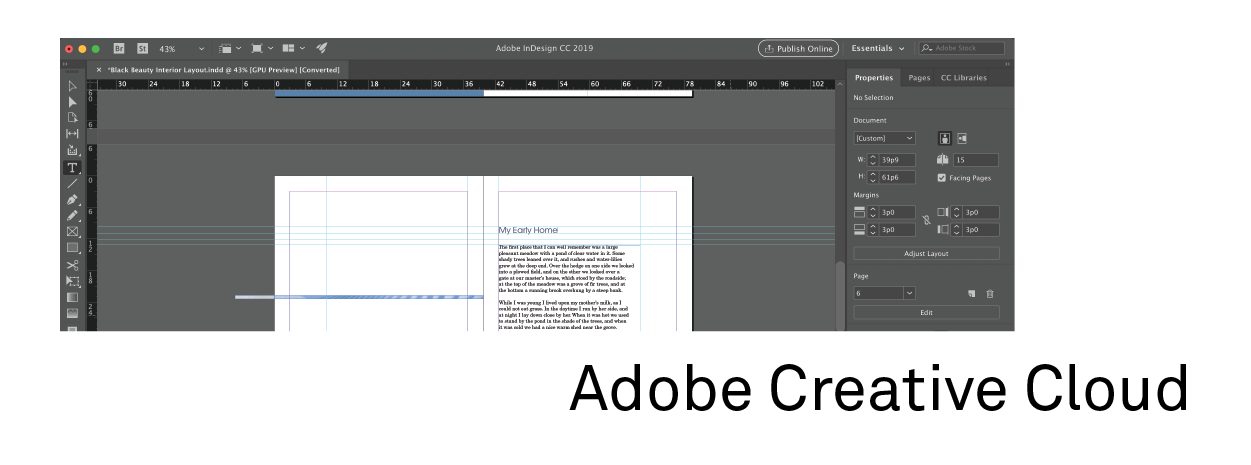
Task: Select the Rectangle Frame tool
Action: 72,231
